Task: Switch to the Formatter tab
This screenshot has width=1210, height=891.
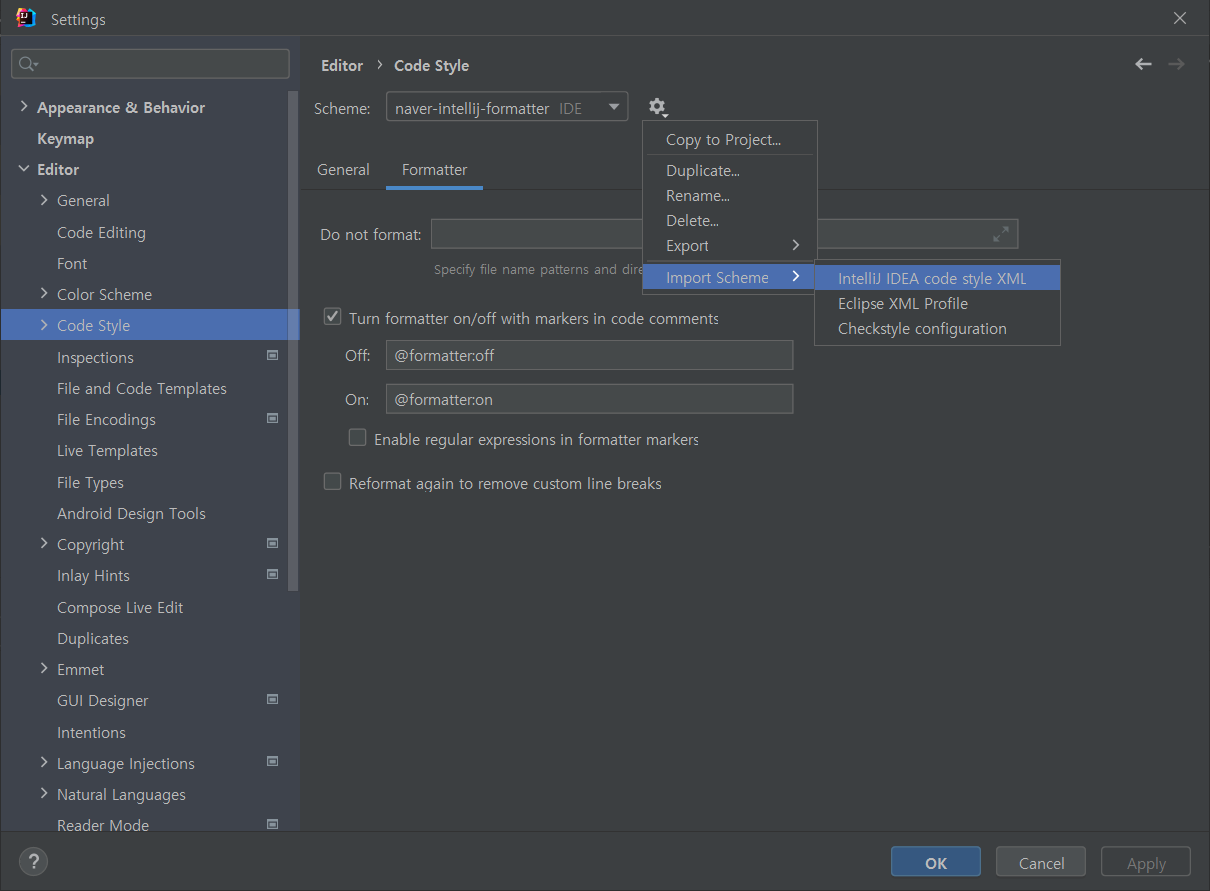Action: [434, 170]
